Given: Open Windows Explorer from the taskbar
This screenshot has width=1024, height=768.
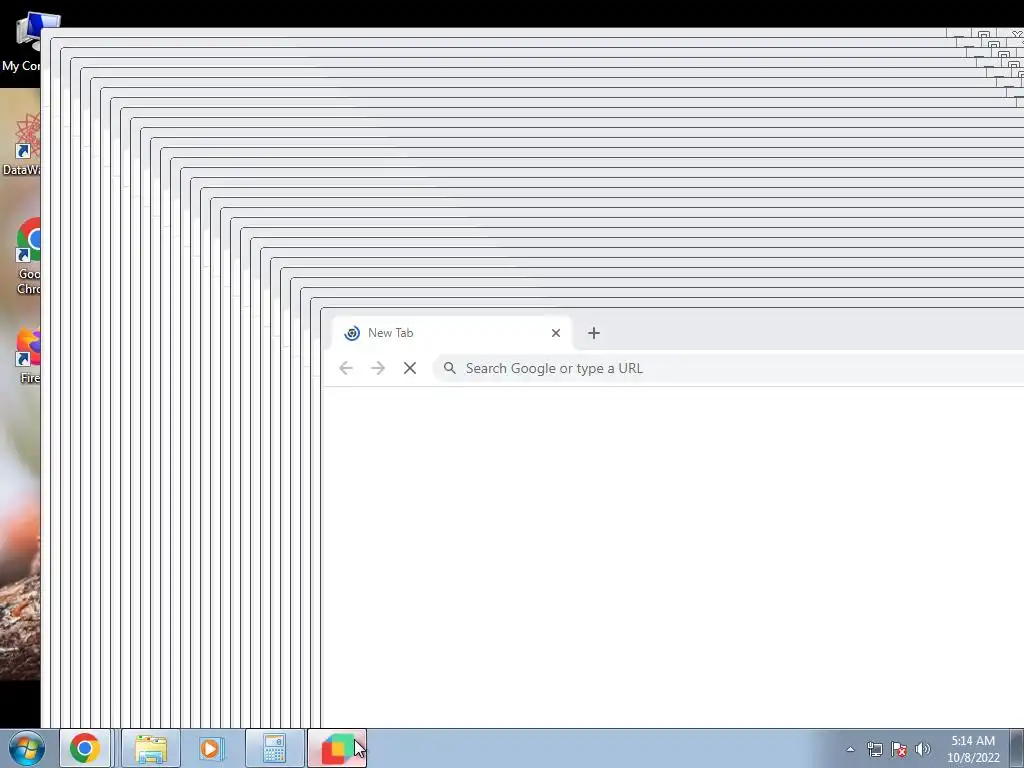Looking at the screenshot, I should [151, 748].
